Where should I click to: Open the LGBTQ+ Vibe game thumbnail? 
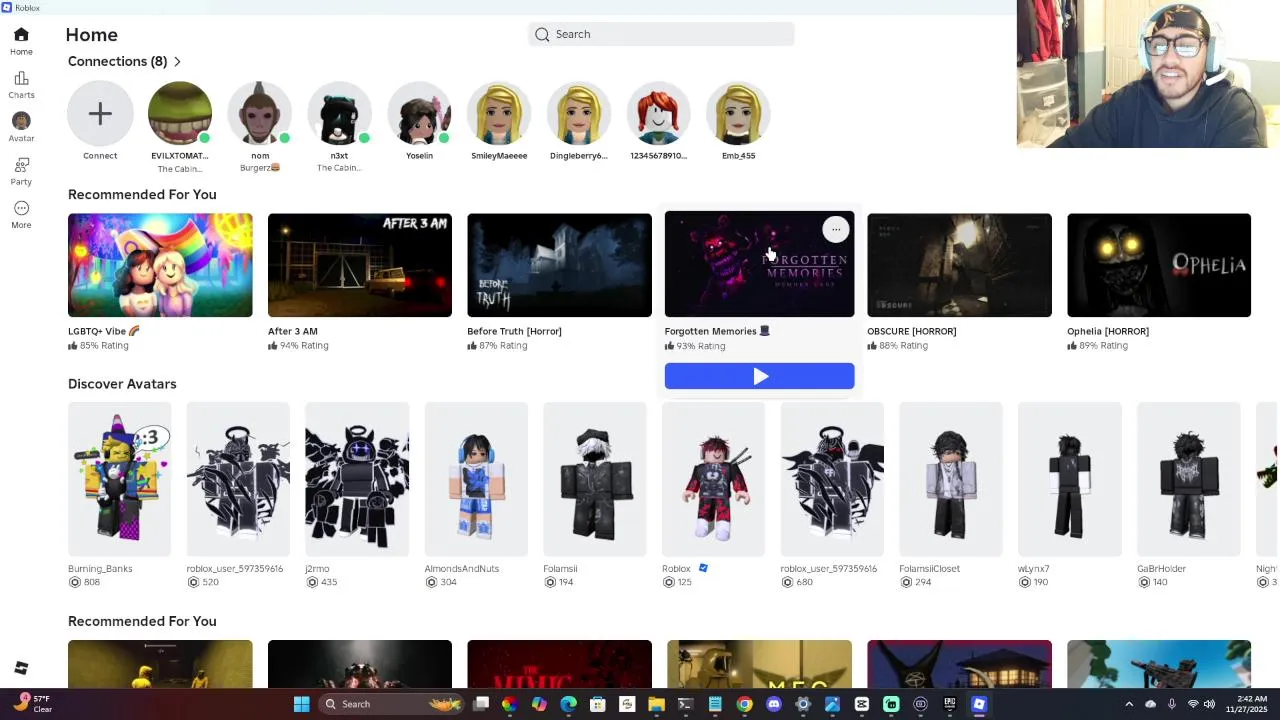click(x=160, y=265)
